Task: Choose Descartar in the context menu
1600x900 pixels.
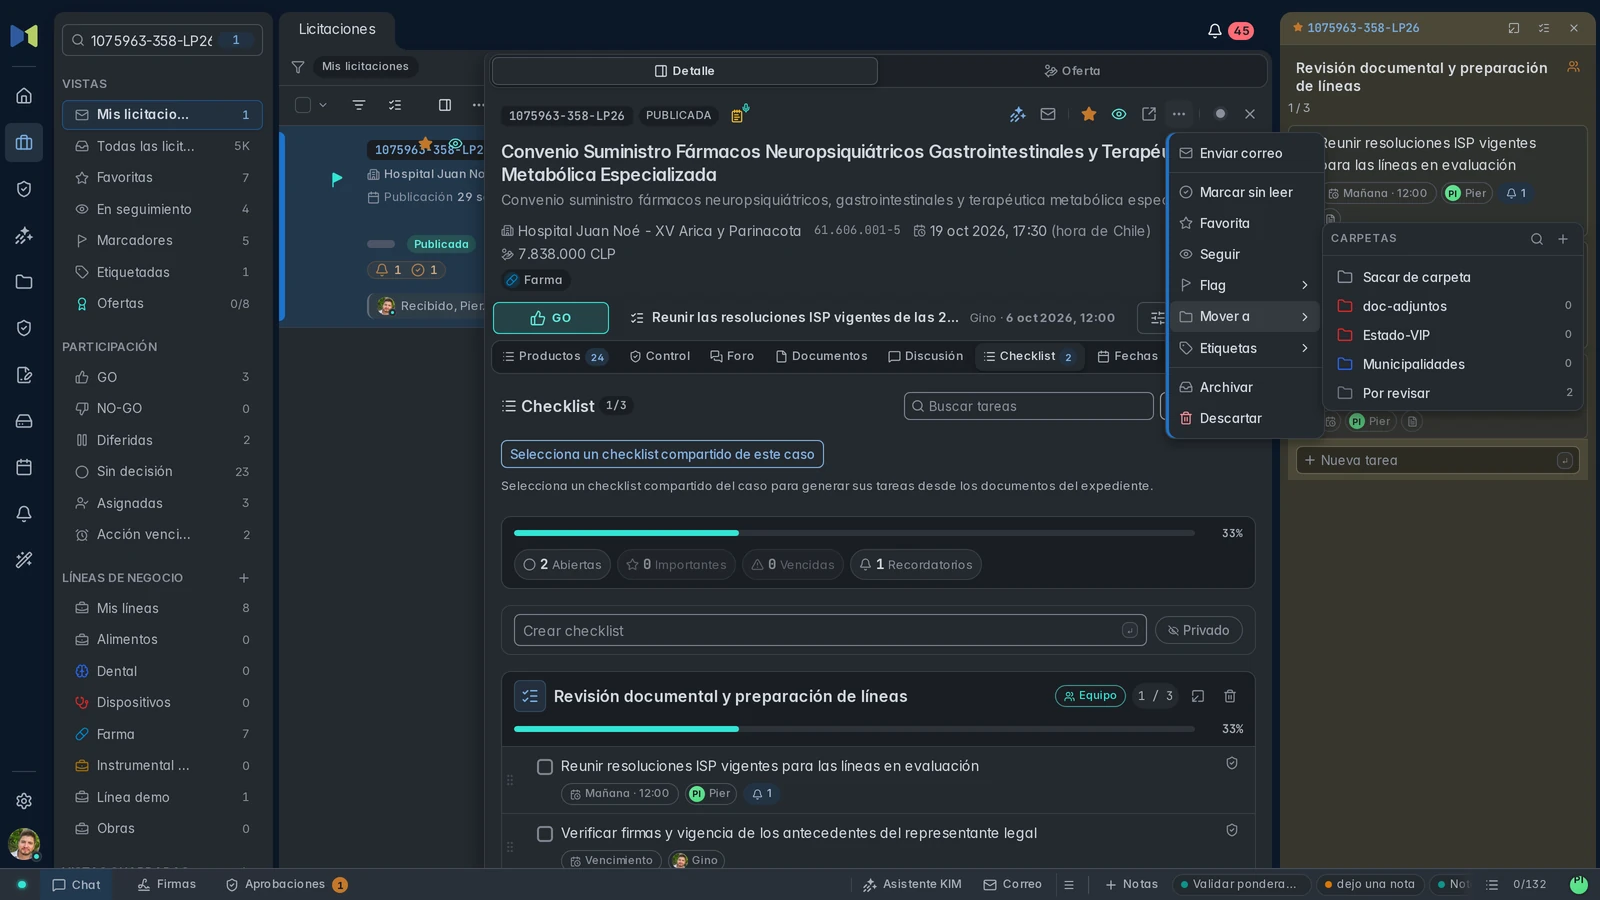Action: pos(1245,419)
